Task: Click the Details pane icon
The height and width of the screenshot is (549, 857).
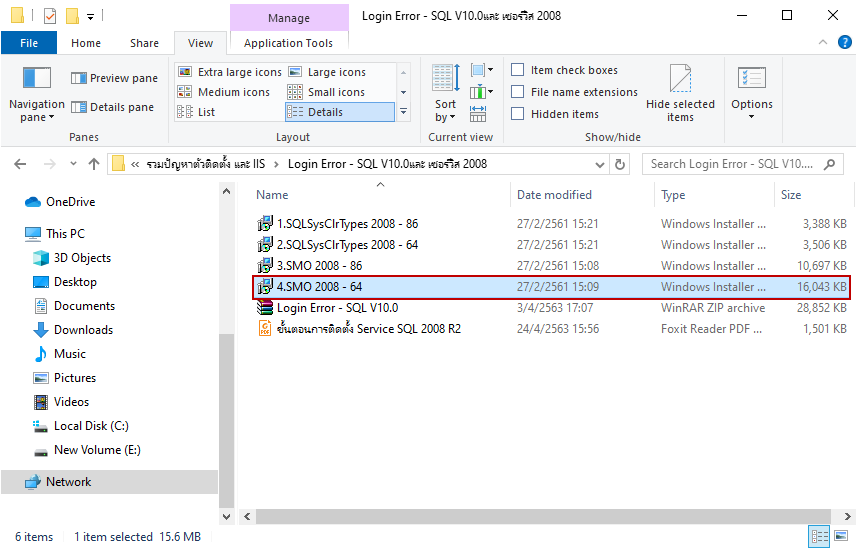Action: 78,107
